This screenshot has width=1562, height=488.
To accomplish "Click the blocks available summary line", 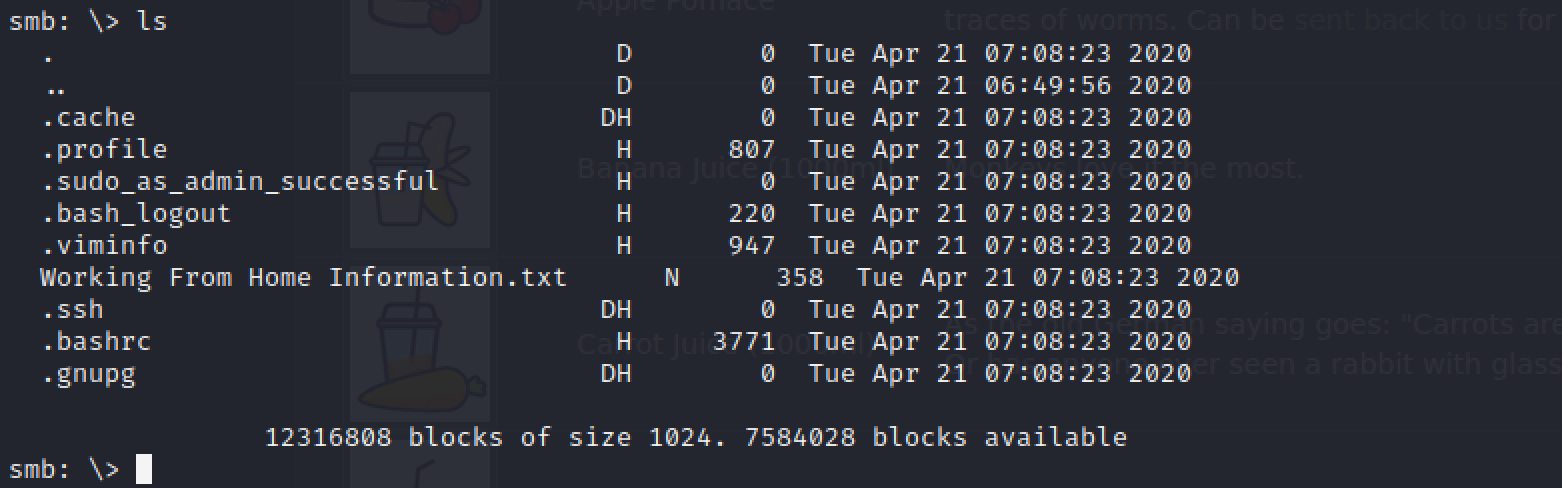I will pos(696,437).
